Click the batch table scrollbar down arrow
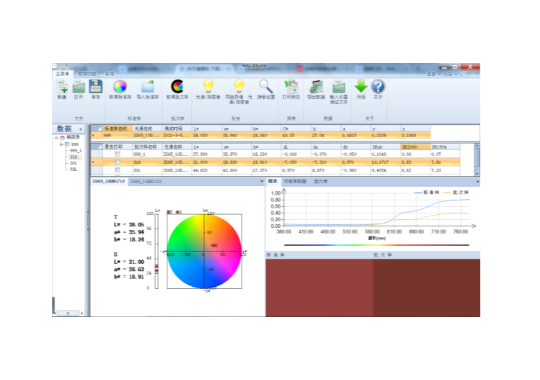Viewport: 540px width, 380px height. coord(477,174)
